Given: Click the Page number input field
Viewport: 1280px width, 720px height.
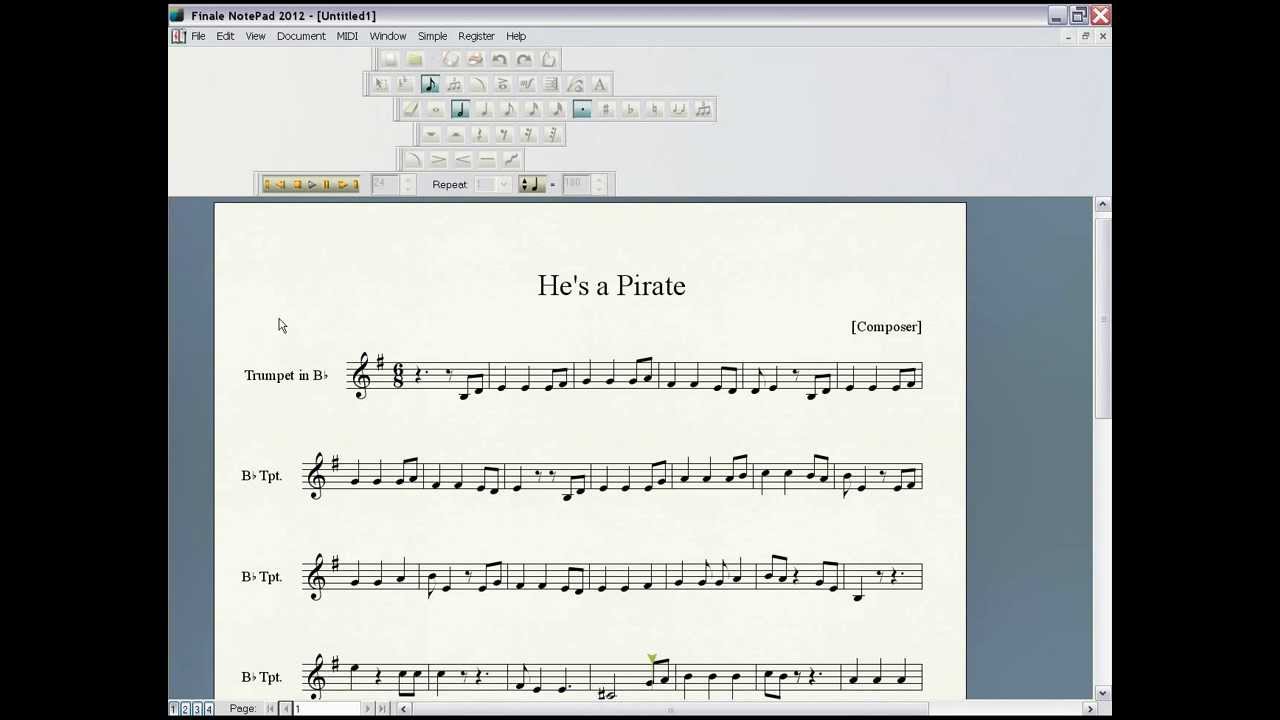Looking at the screenshot, I should point(326,708).
